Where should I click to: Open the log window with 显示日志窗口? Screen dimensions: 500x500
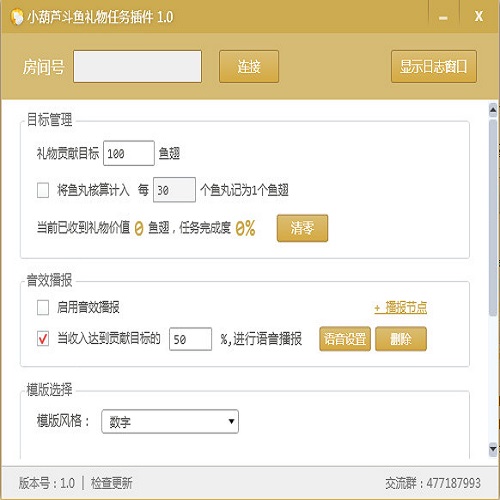pyautogui.click(x=434, y=66)
